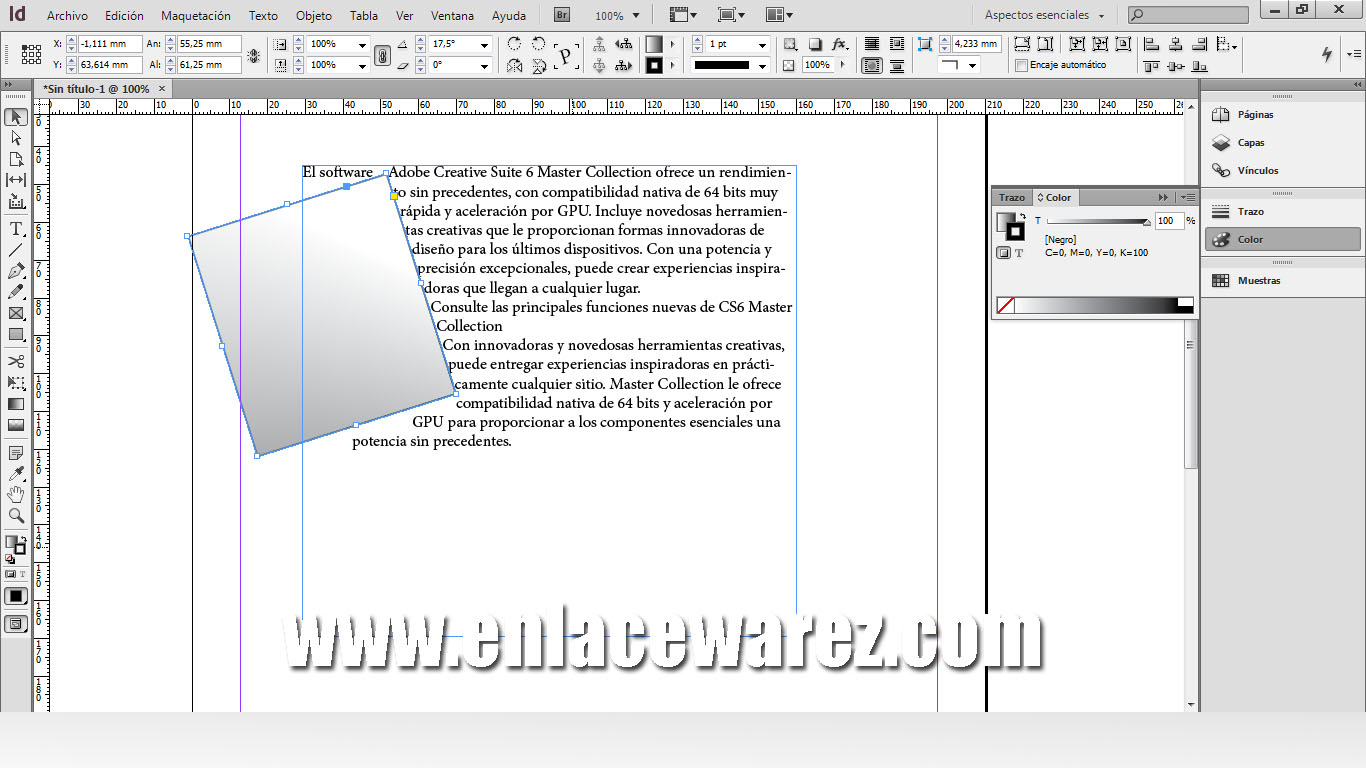The image size is (1366, 768).
Task: Click the flip horizontal icon
Action: tap(515, 66)
